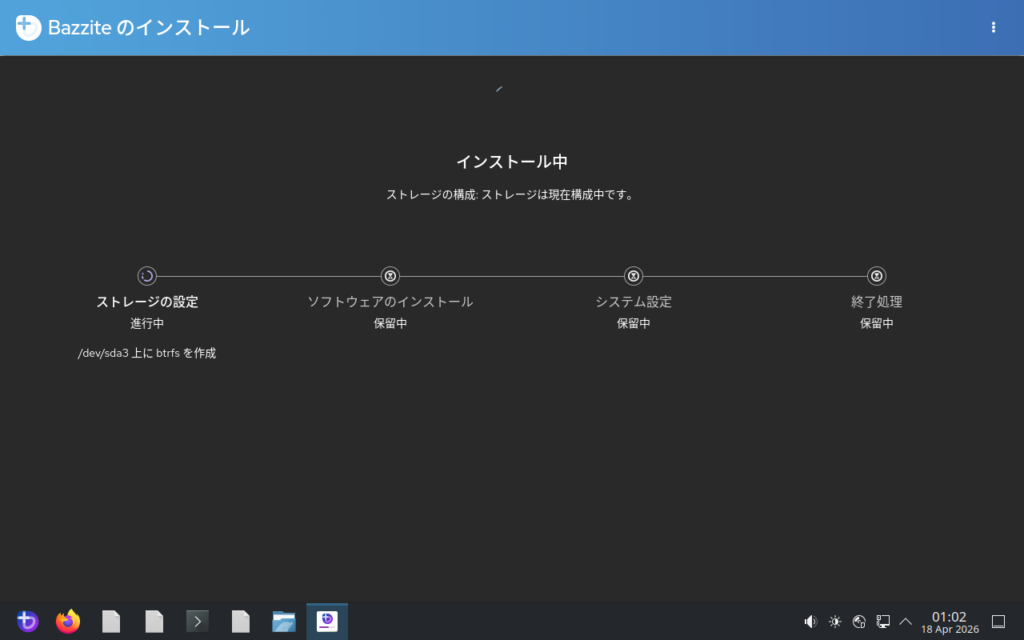This screenshot has width=1024, height=640.
Task: Click the show desktop button in the taskbar corner
Action: pos(997,622)
